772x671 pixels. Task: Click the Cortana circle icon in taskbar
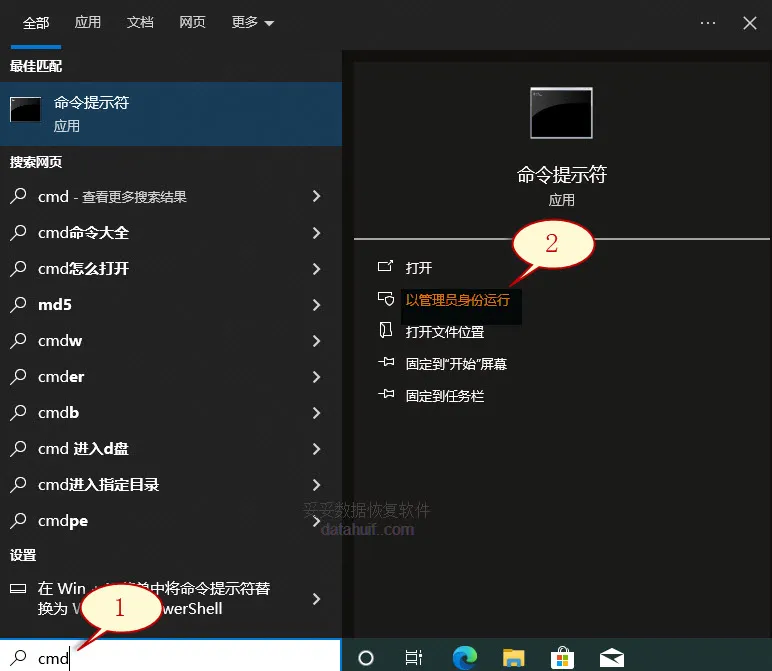pyautogui.click(x=366, y=657)
